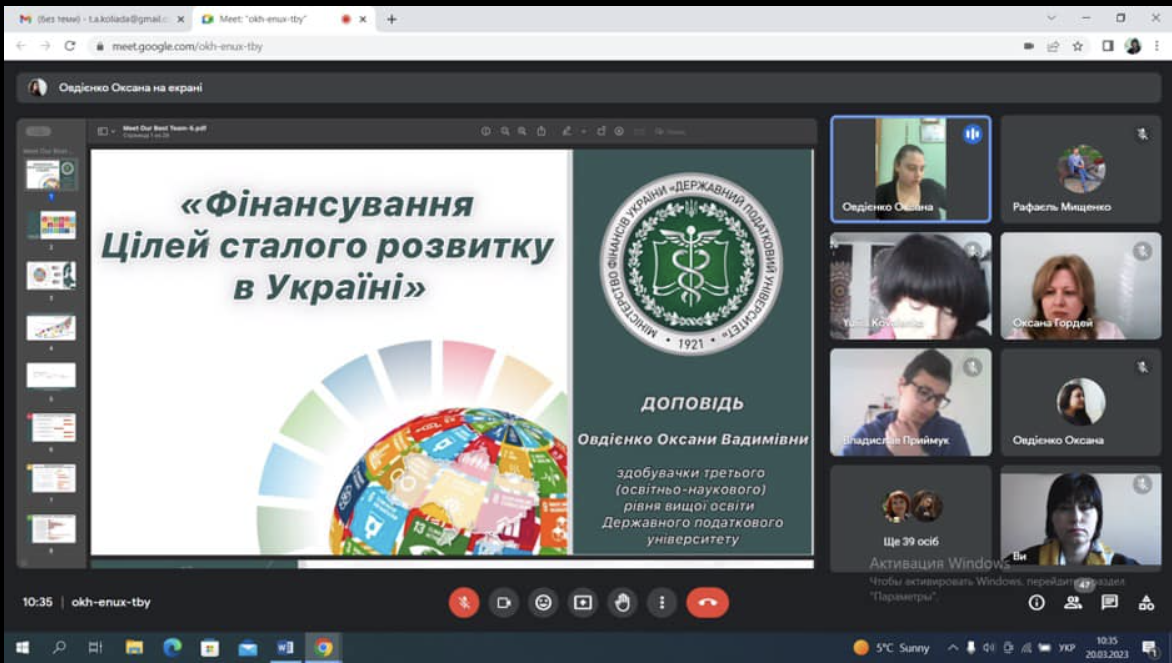Leave the call with red hang-up button
1172x663 pixels.
pyautogui.click(x=707, y=602)
